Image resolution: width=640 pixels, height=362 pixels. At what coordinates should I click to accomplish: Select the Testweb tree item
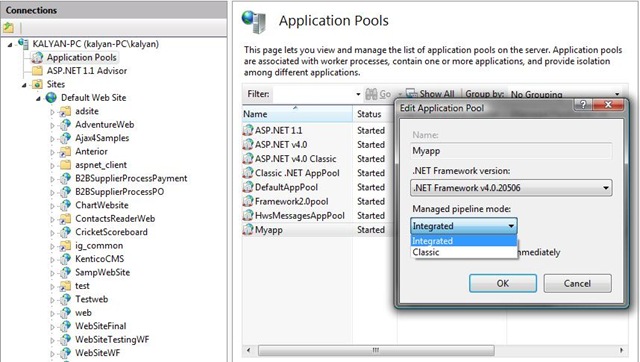91,299
